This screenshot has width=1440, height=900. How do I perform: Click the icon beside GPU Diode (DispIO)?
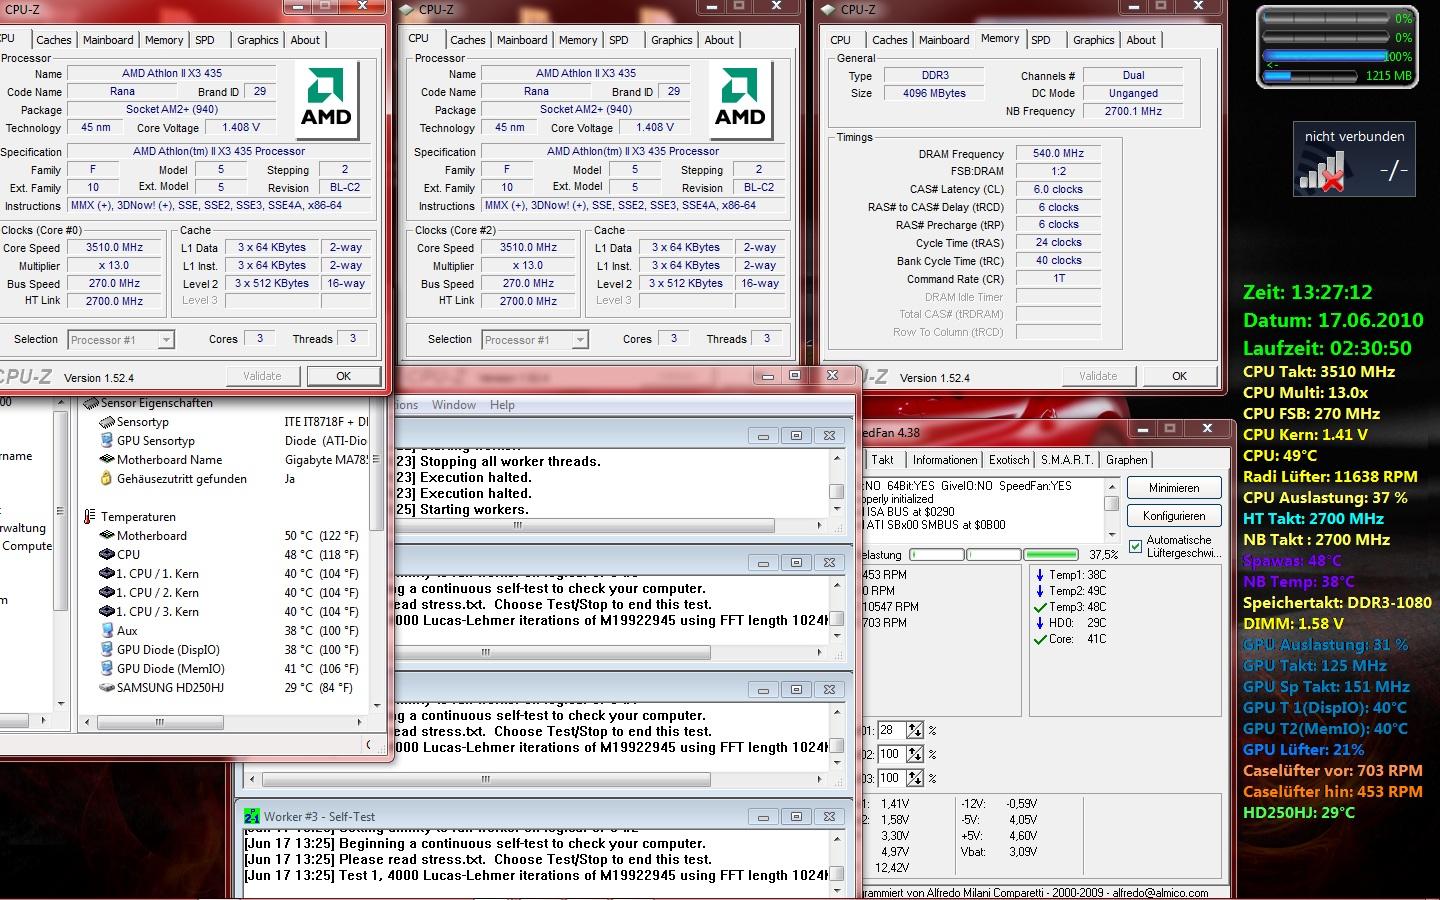point(107,650)
